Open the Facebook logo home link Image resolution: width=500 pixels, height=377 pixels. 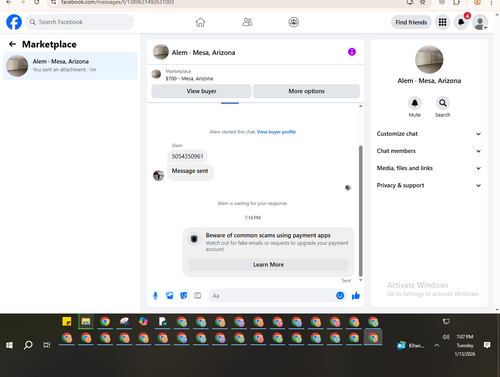[14, 22]
